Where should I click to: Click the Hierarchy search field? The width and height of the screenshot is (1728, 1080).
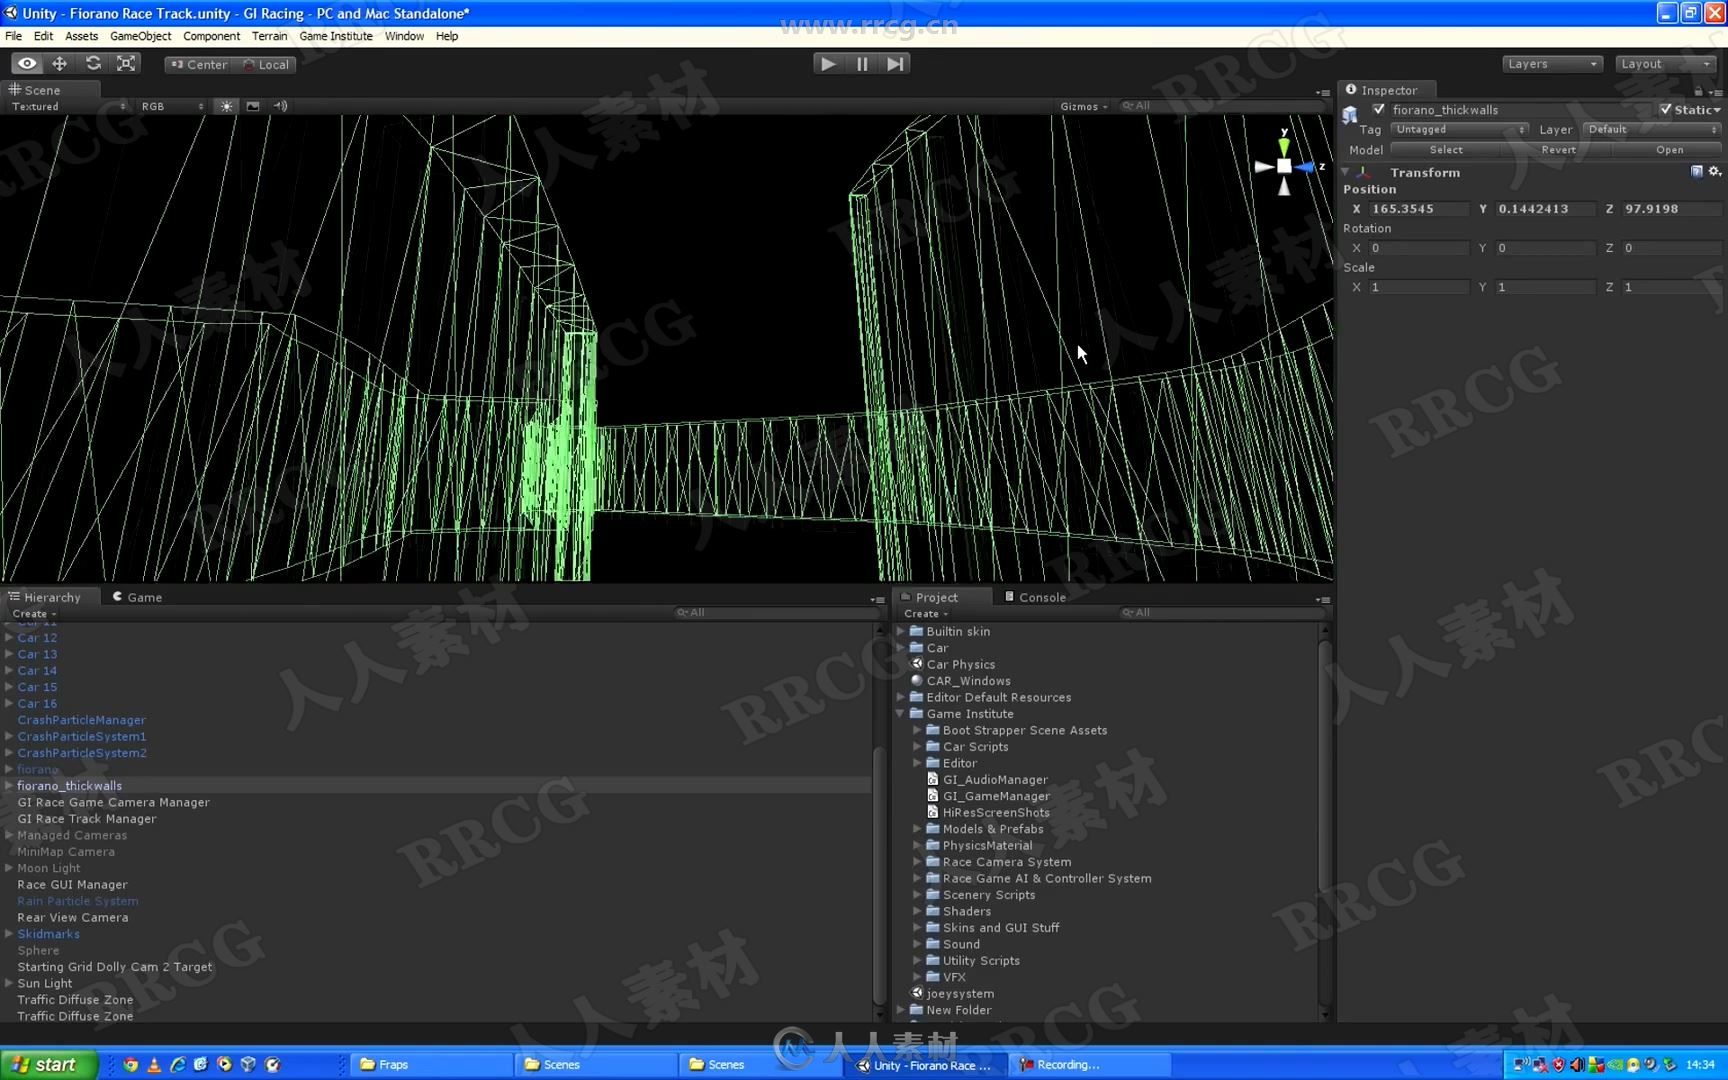coord(775,613)
